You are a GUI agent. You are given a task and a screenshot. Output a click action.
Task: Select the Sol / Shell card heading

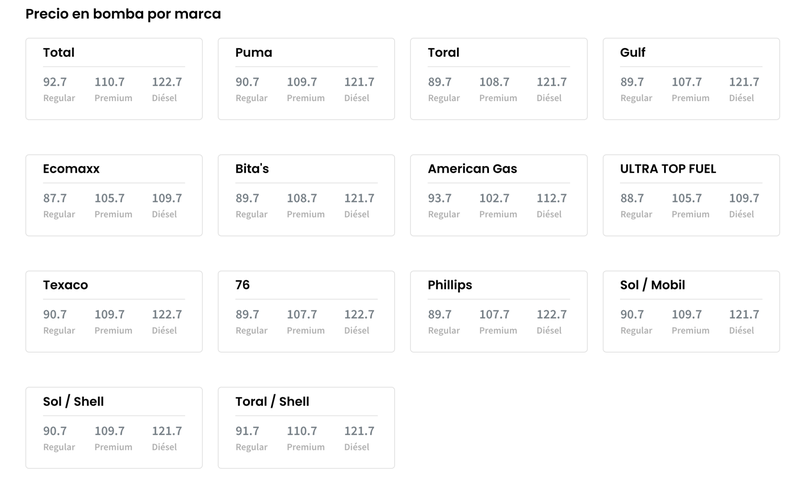pyautogui.click(x=73, y=401)
